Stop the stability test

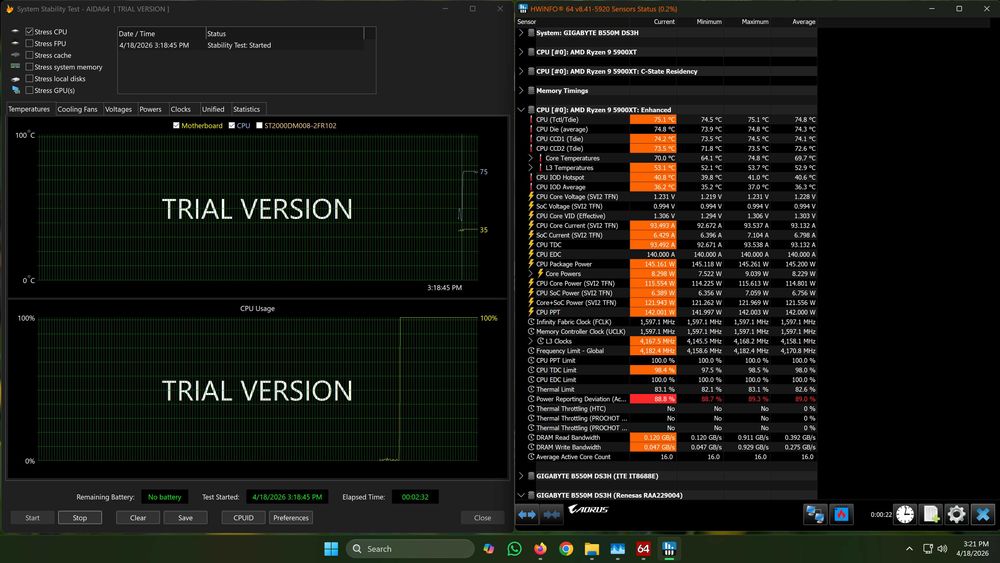[80, 518]
